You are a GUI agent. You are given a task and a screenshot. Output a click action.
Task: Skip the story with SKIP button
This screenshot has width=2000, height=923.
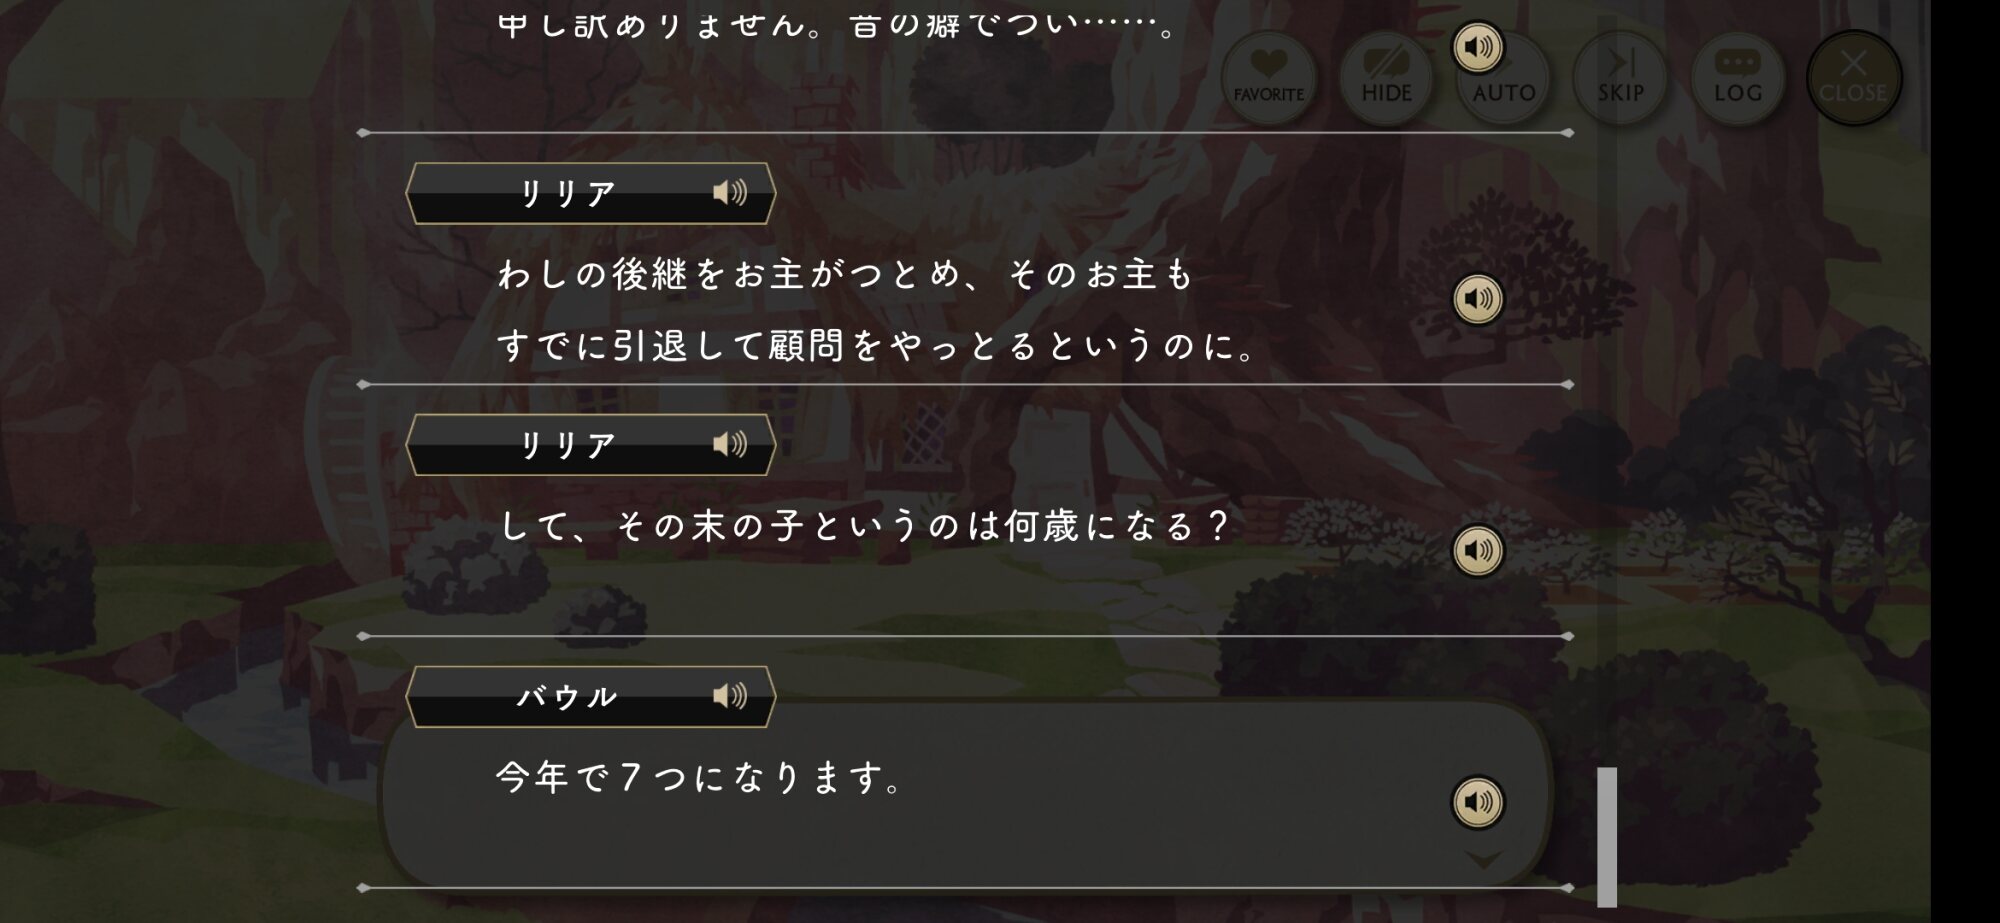(1620, 78)
